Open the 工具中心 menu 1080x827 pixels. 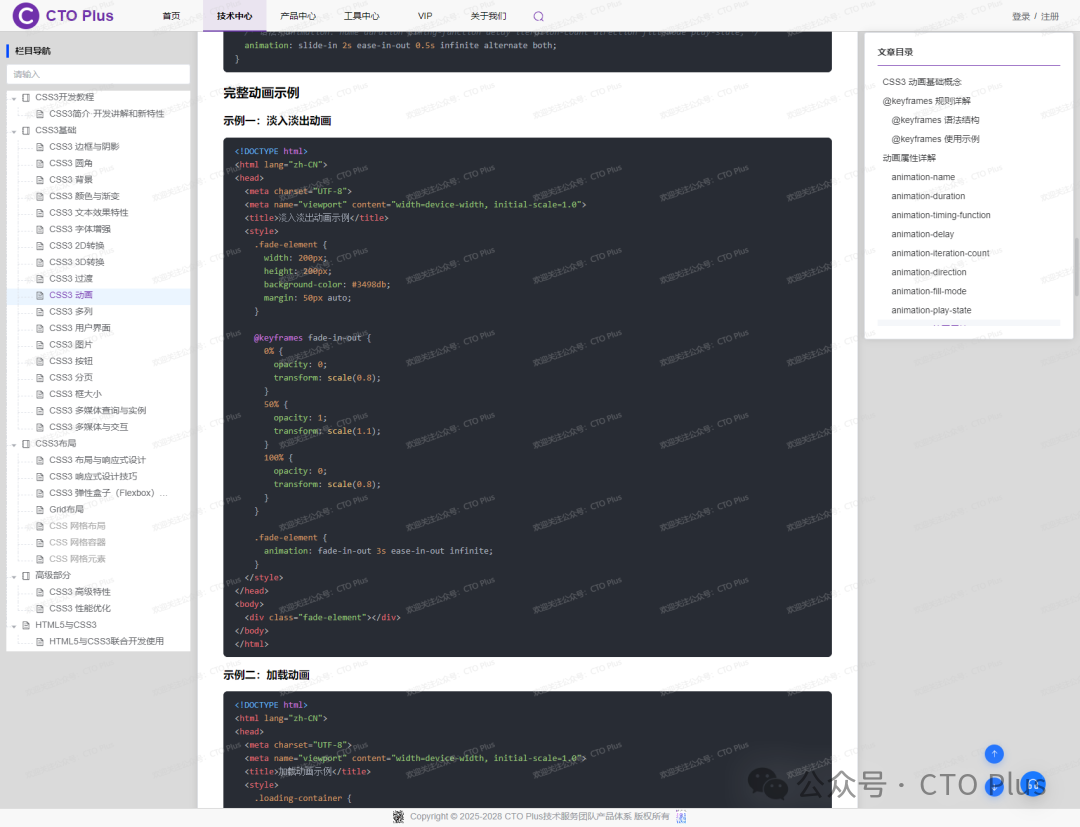362,16
